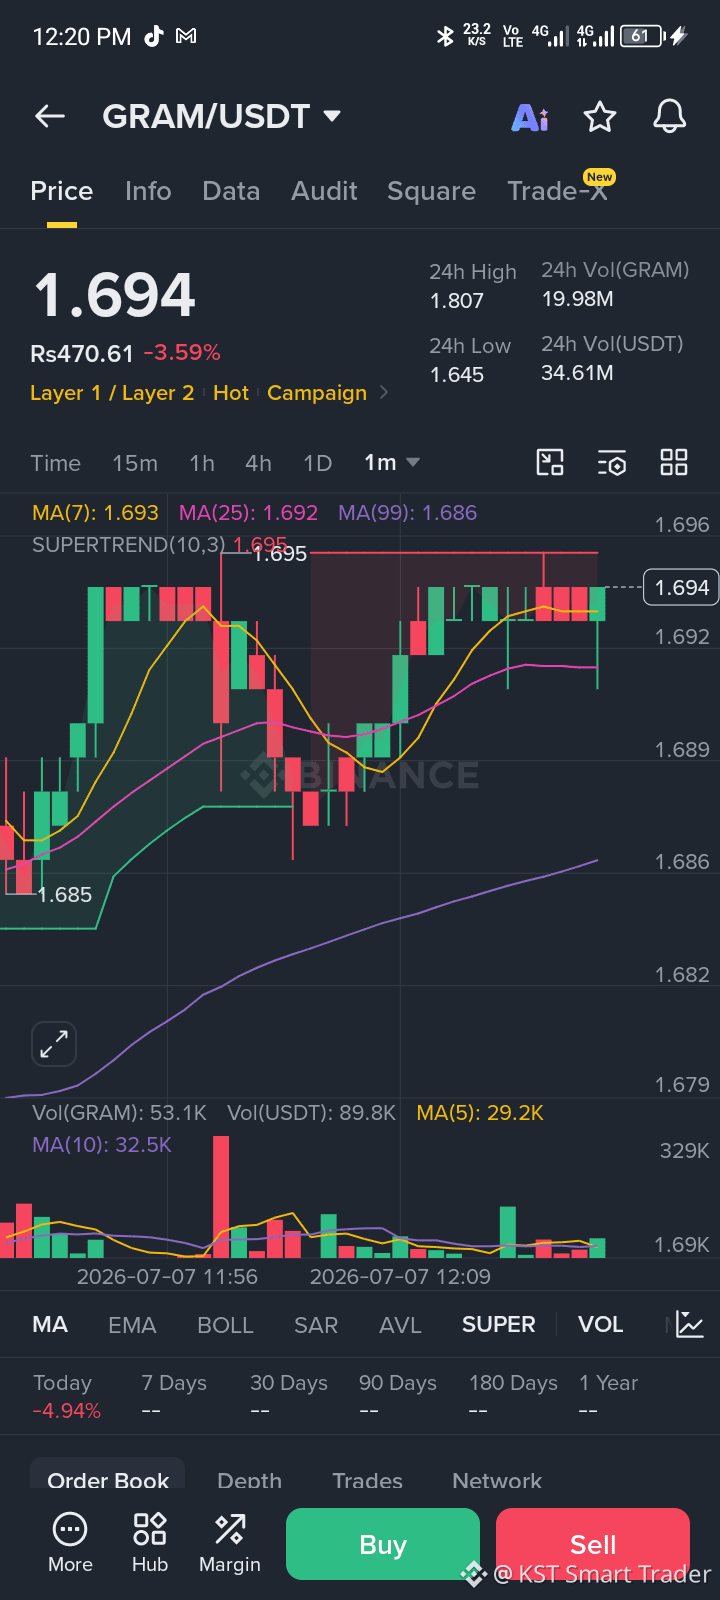Viewport: 720px width, 1600px height.
Task: Open indicator chart settings icon
Action: pos(690,1325)
